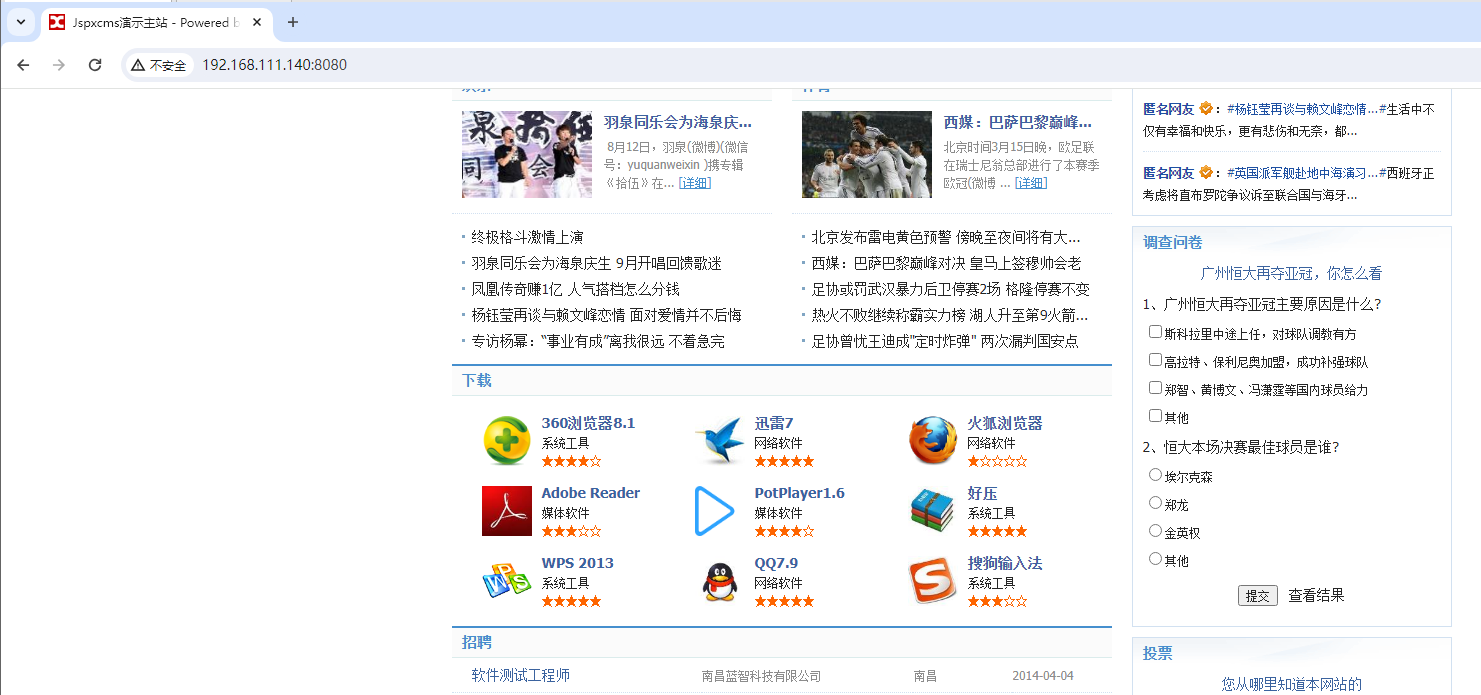Open #杨钰莹再谈与赖文峰恋情 comment link

(x=1302, y=109)
